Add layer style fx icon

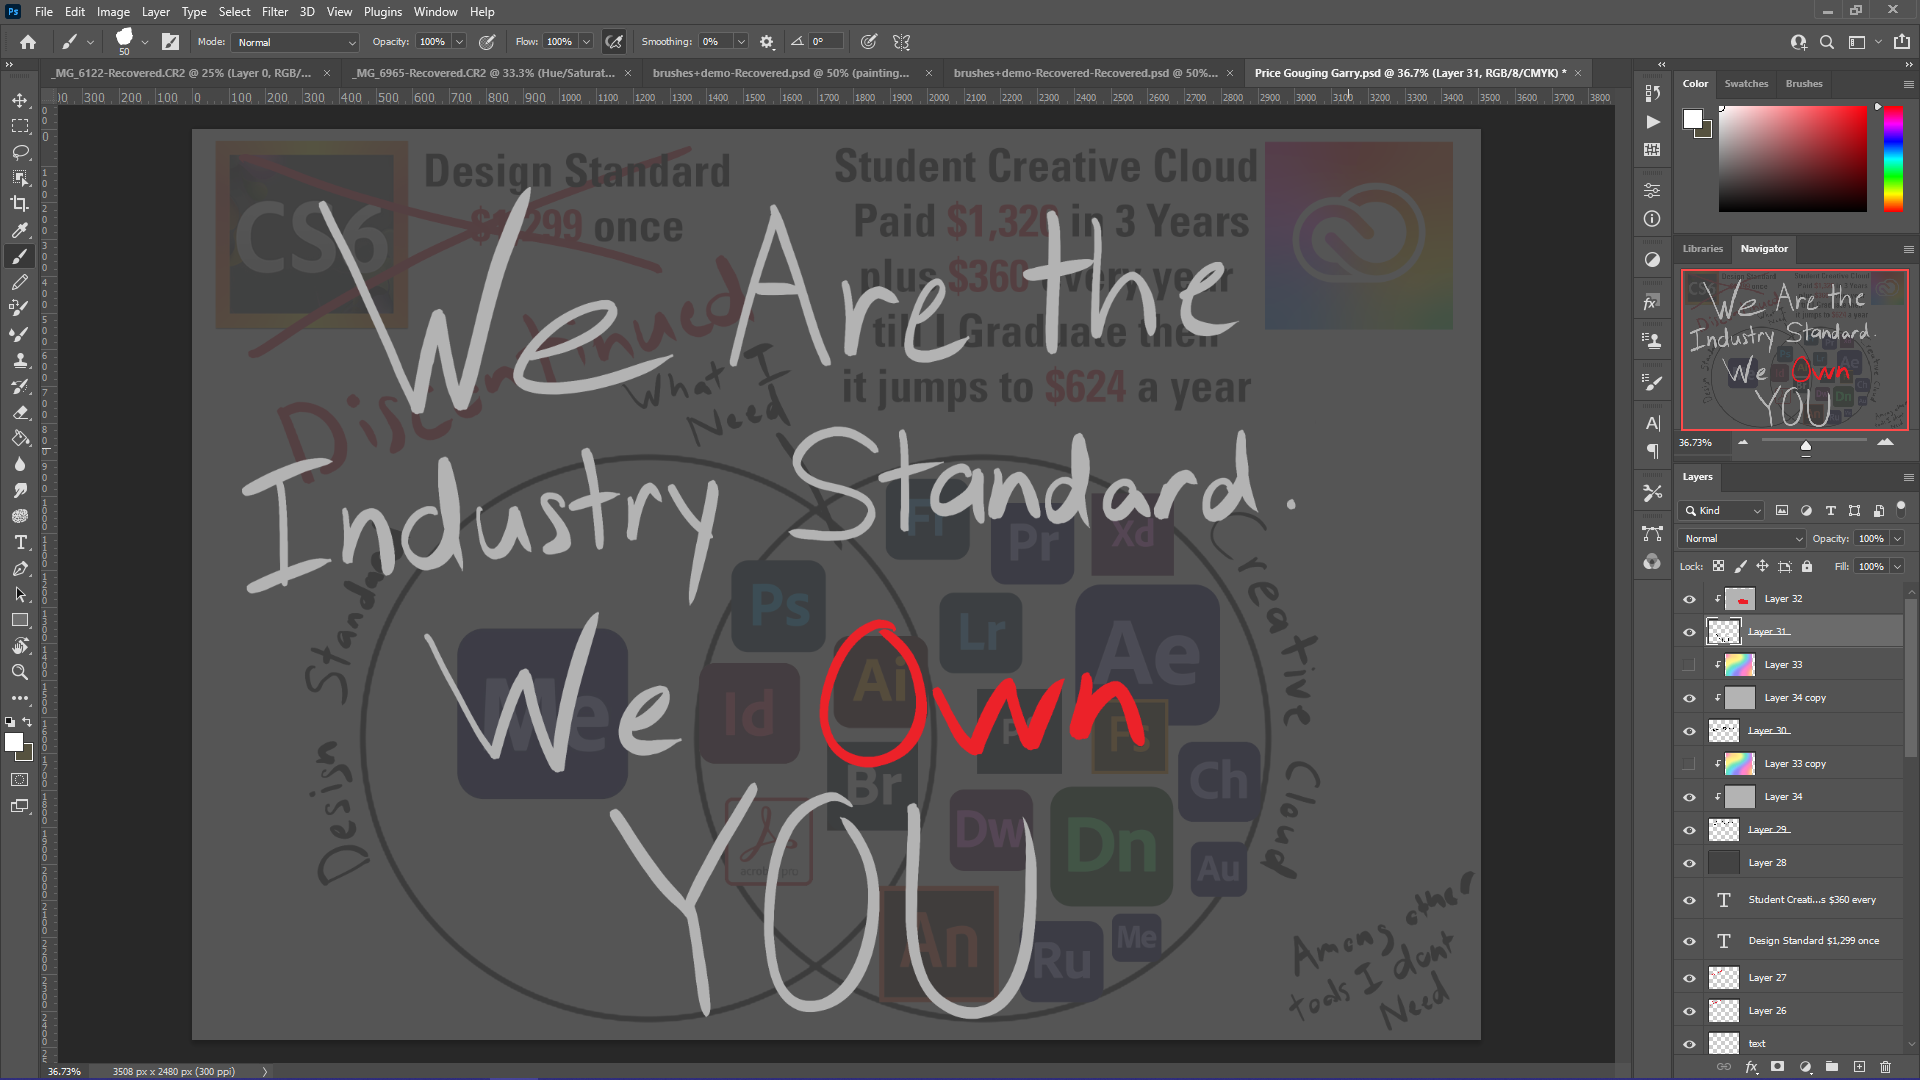(1751, 1067)
